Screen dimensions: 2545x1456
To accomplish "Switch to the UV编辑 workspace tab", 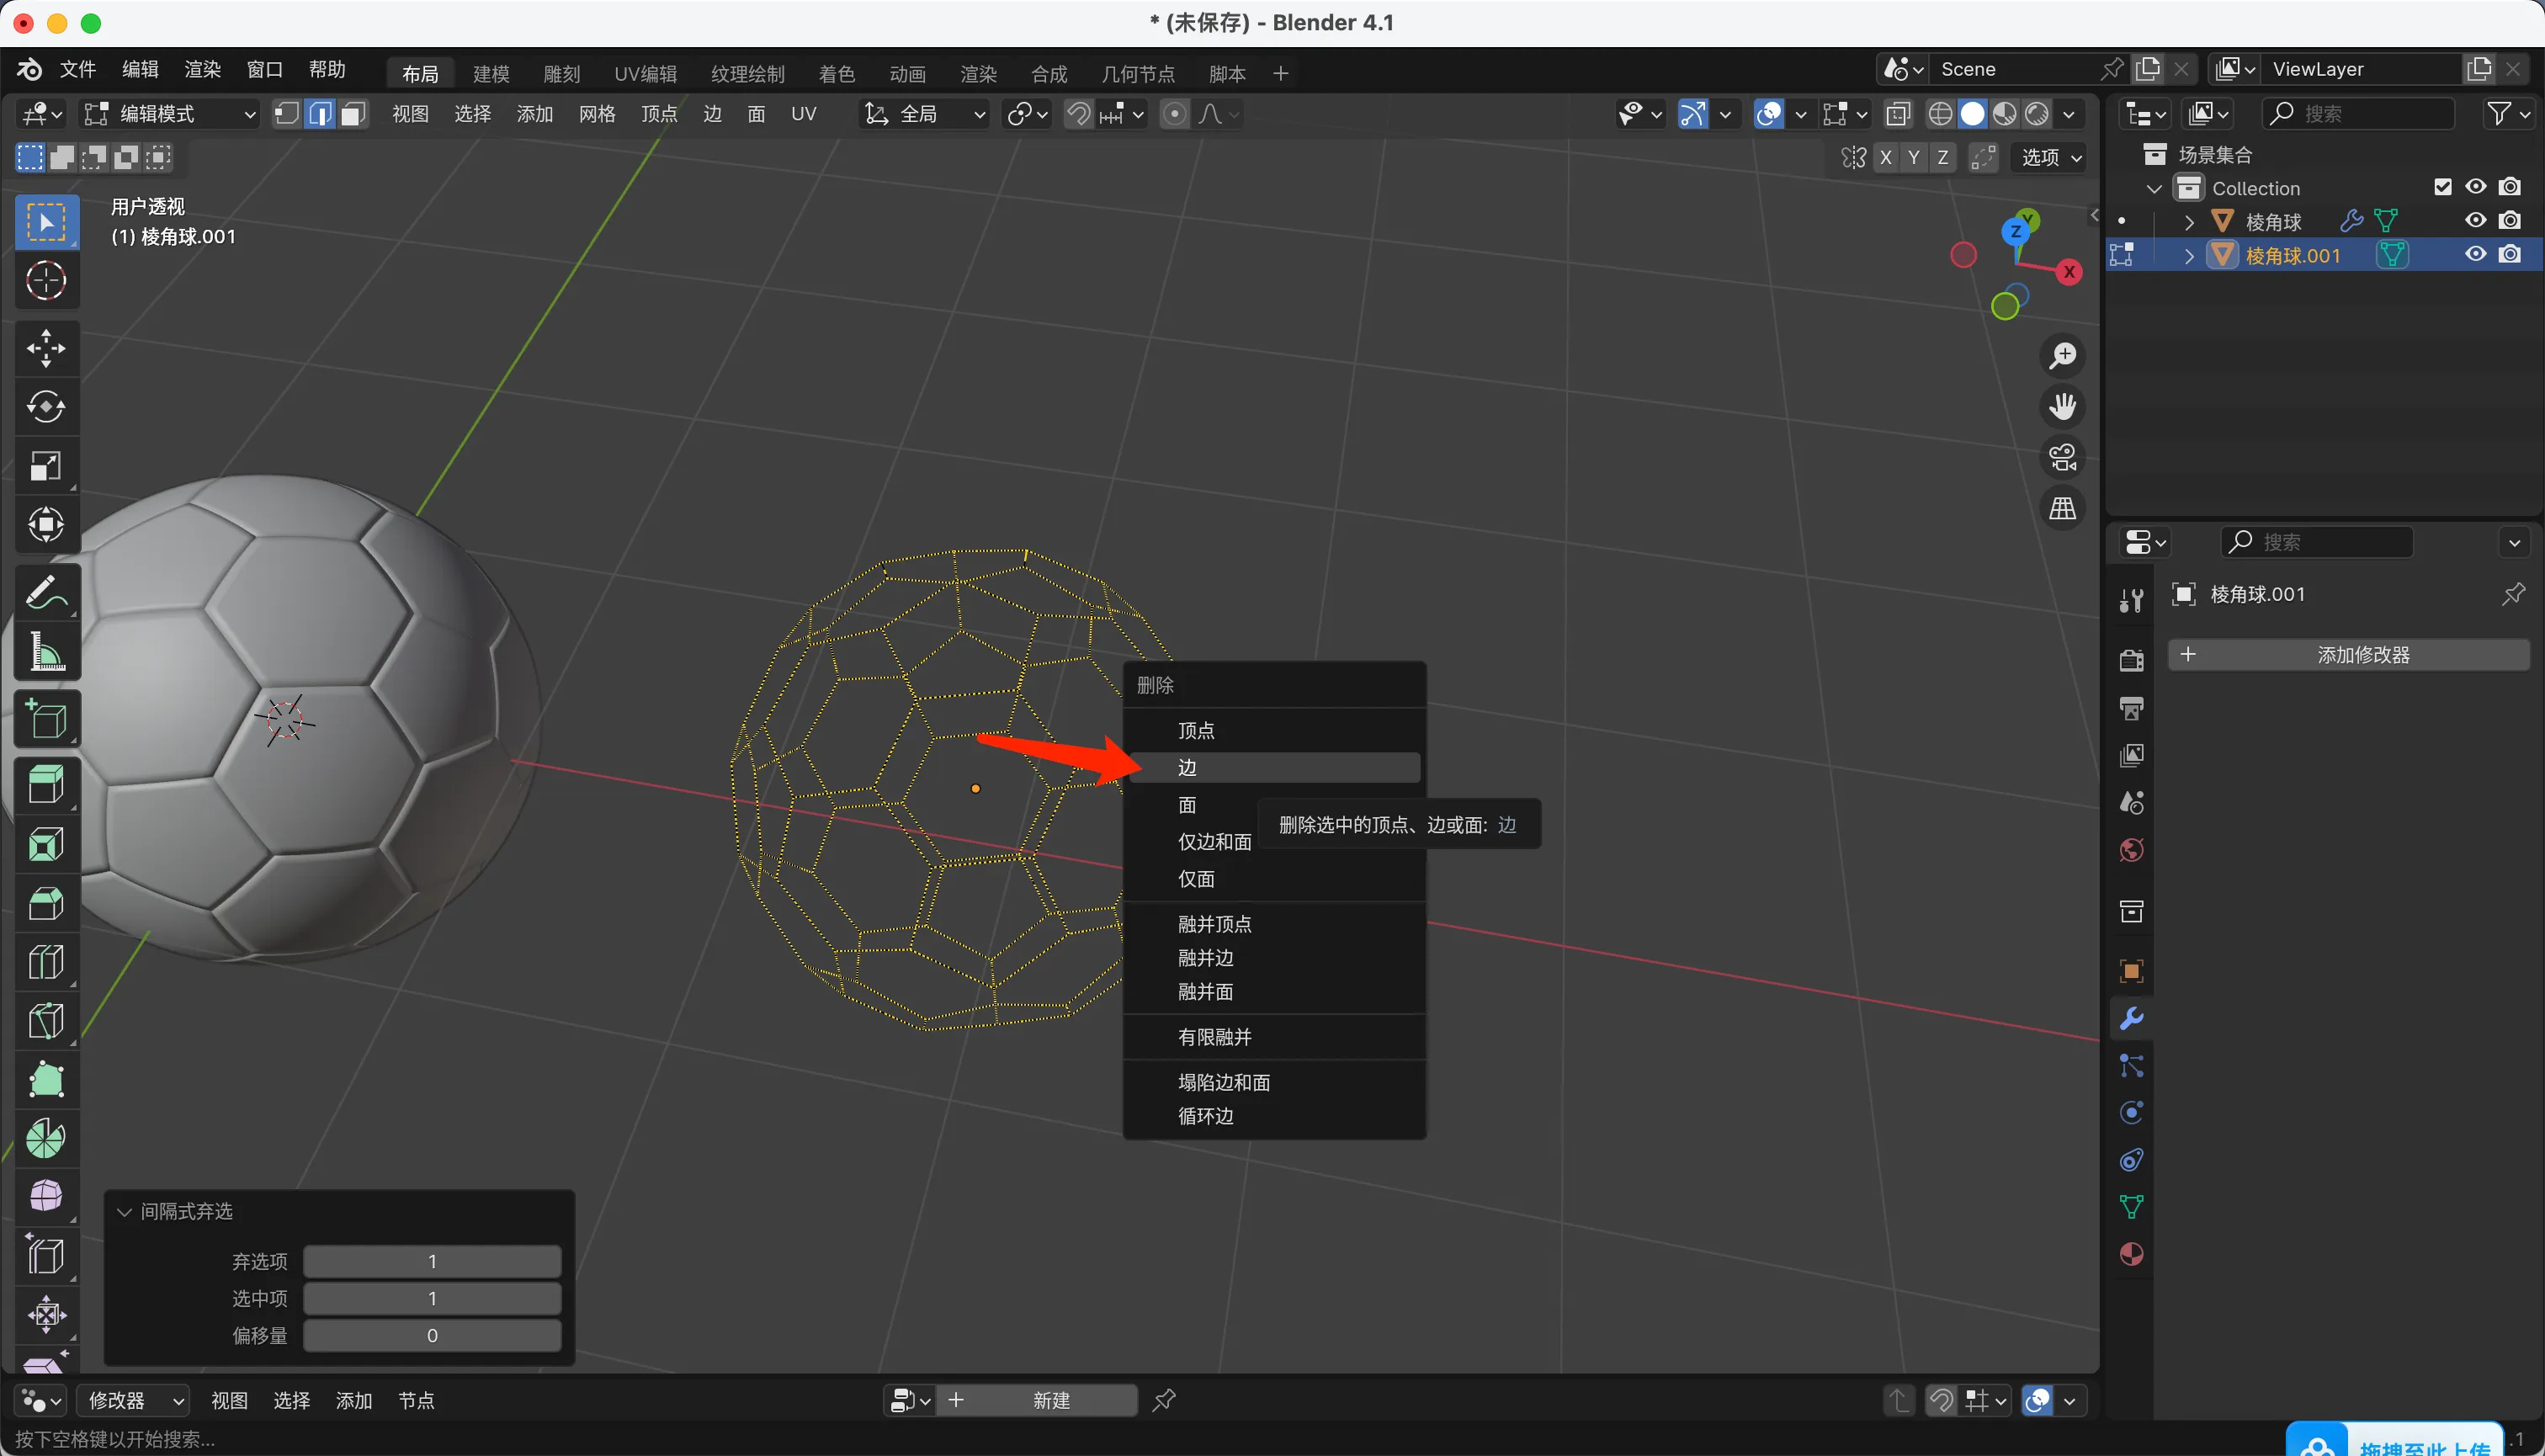I will tap(645, 74).
